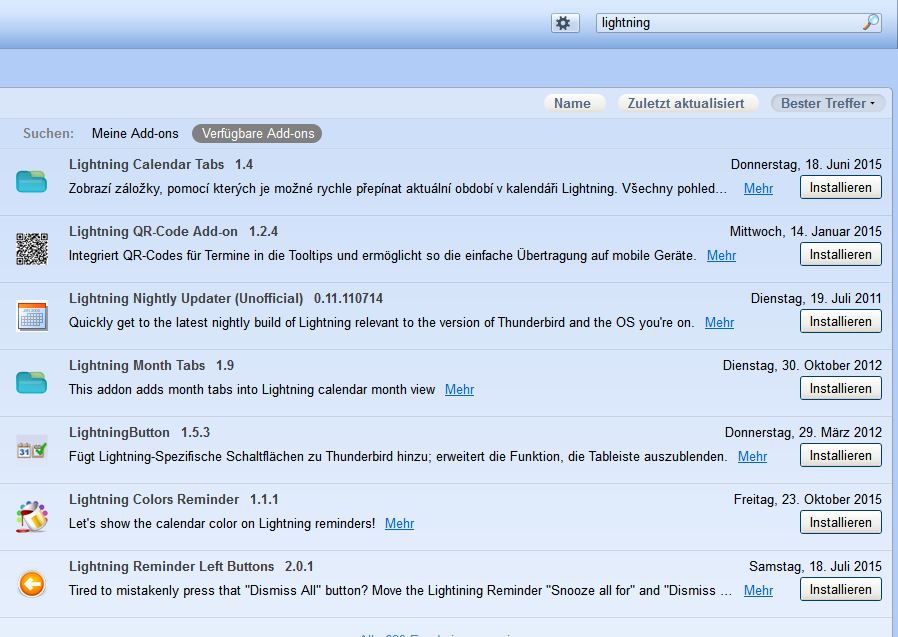This screenshot has width=898, height=637.
Task: Click the Integriert QR-Codes description text
Action: (383, 255)
